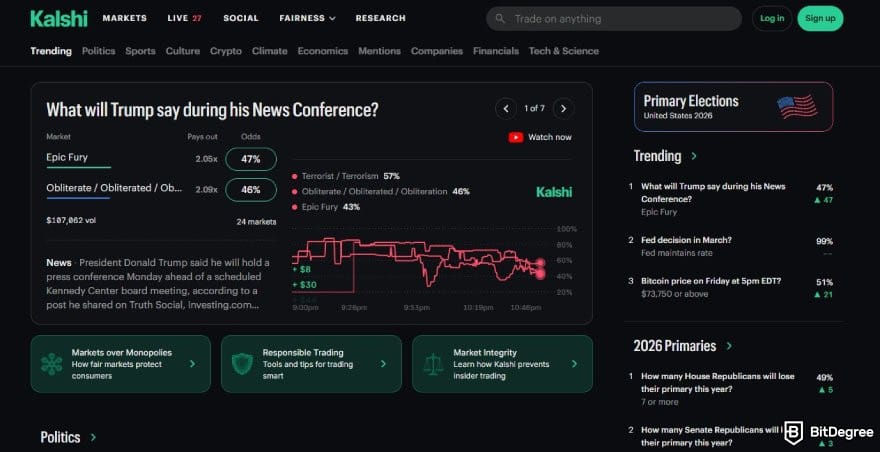Screen dimensions: 880x452
Task: Select the Climate category tab
Action: tap(269, 51)
